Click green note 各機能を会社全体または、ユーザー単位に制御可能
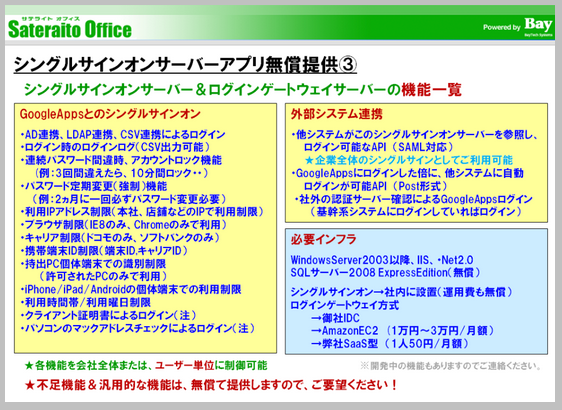Image resolution: width=562 pixels, height=410 pixels. tap(146, 366)
